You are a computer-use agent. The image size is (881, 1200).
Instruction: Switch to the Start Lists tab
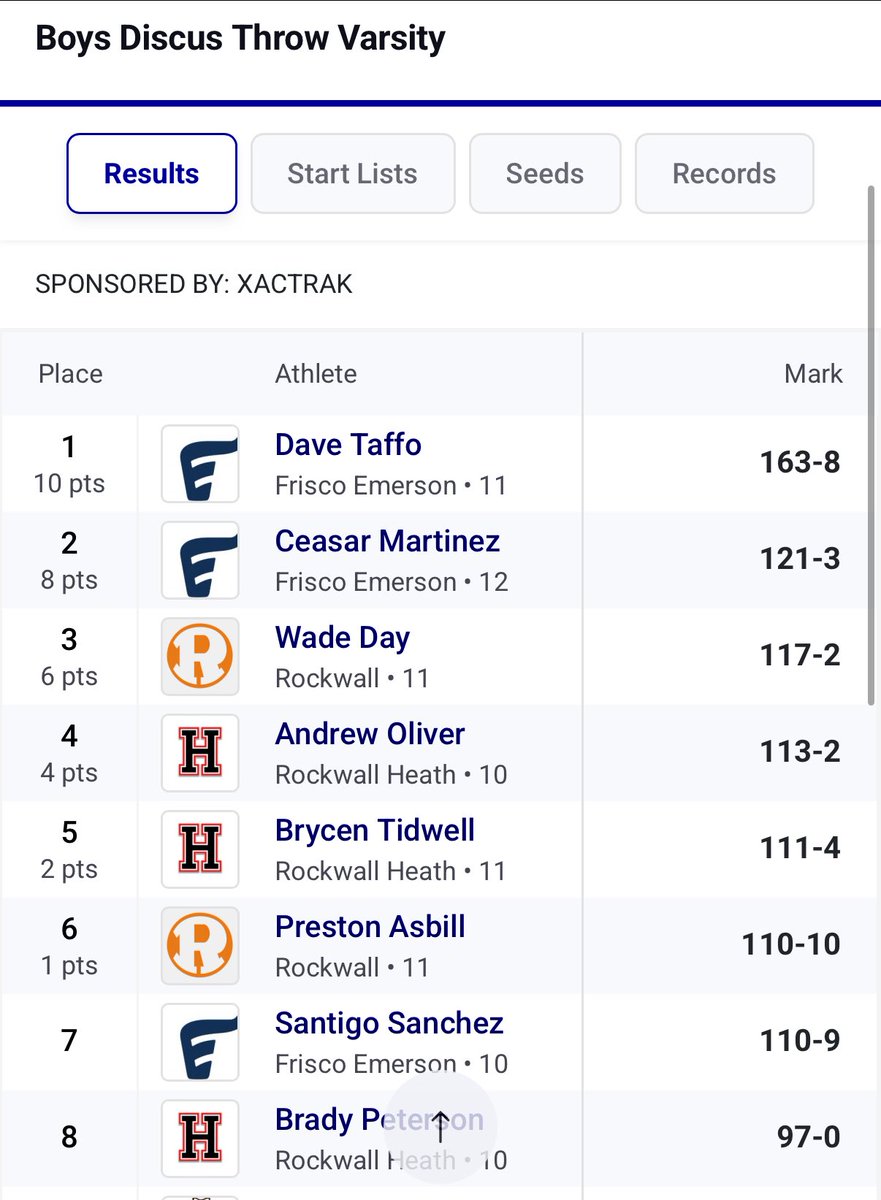[353, 174]
